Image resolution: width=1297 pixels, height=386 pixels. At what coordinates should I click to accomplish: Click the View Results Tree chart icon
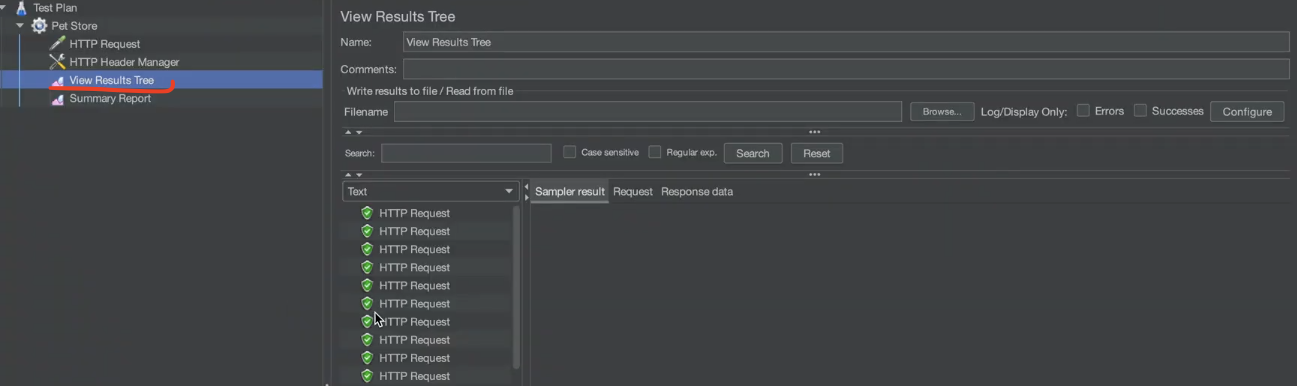tap(58, 80)
